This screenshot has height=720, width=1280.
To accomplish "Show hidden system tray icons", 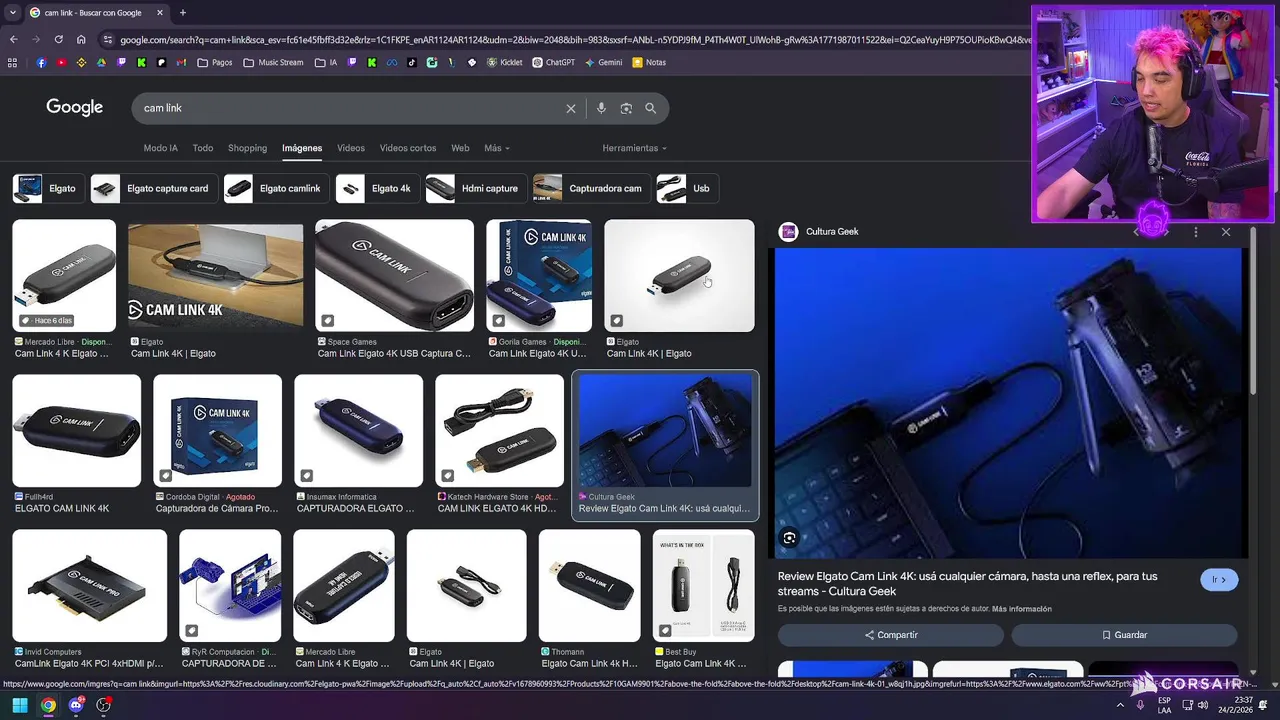I will click(1122, 705).
